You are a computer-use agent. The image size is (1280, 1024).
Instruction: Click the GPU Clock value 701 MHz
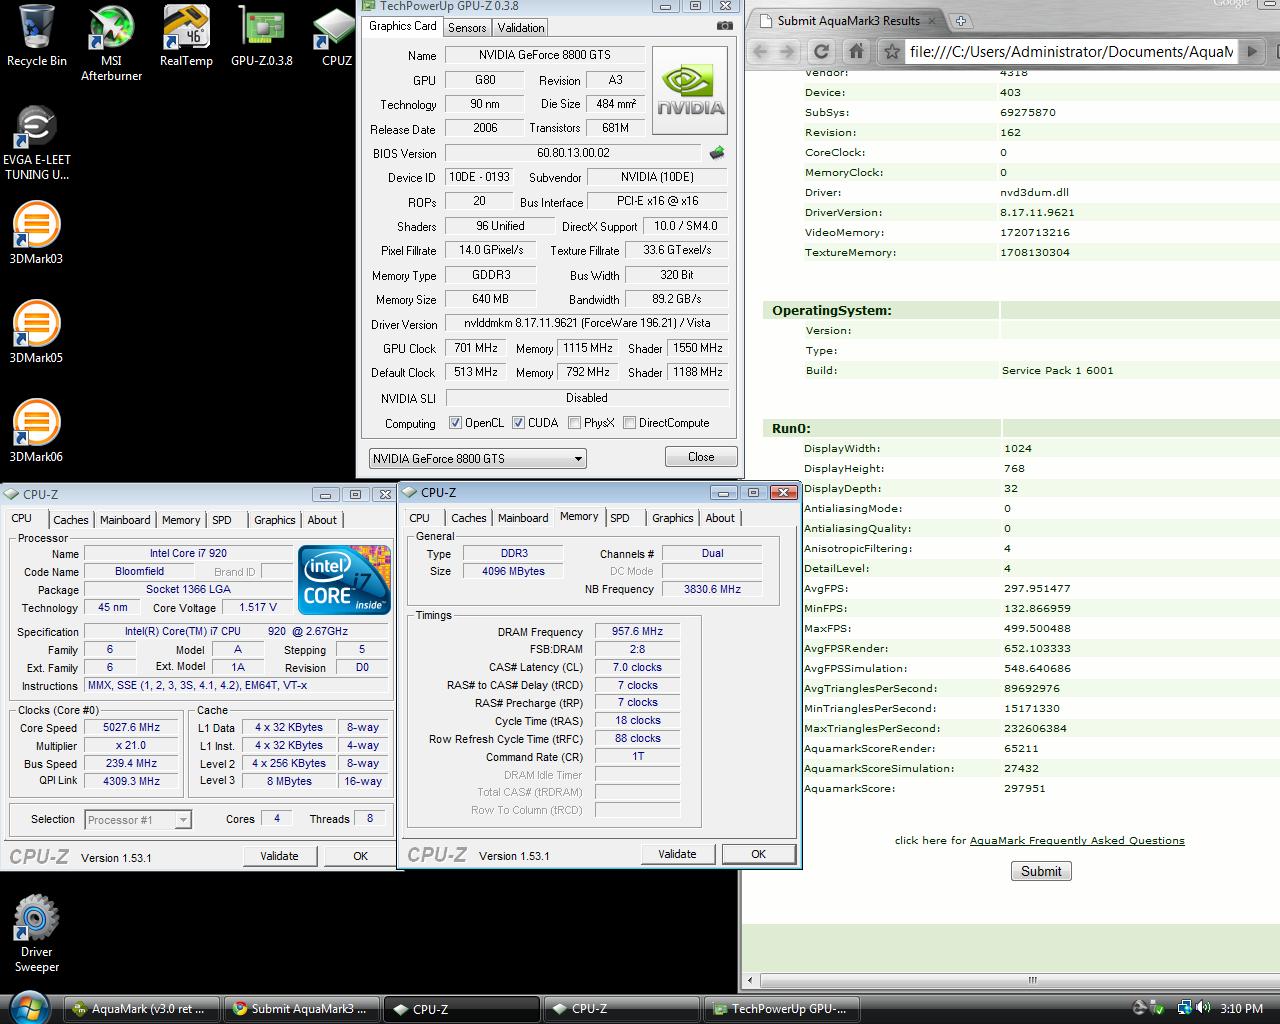click(x=475, y=348)
